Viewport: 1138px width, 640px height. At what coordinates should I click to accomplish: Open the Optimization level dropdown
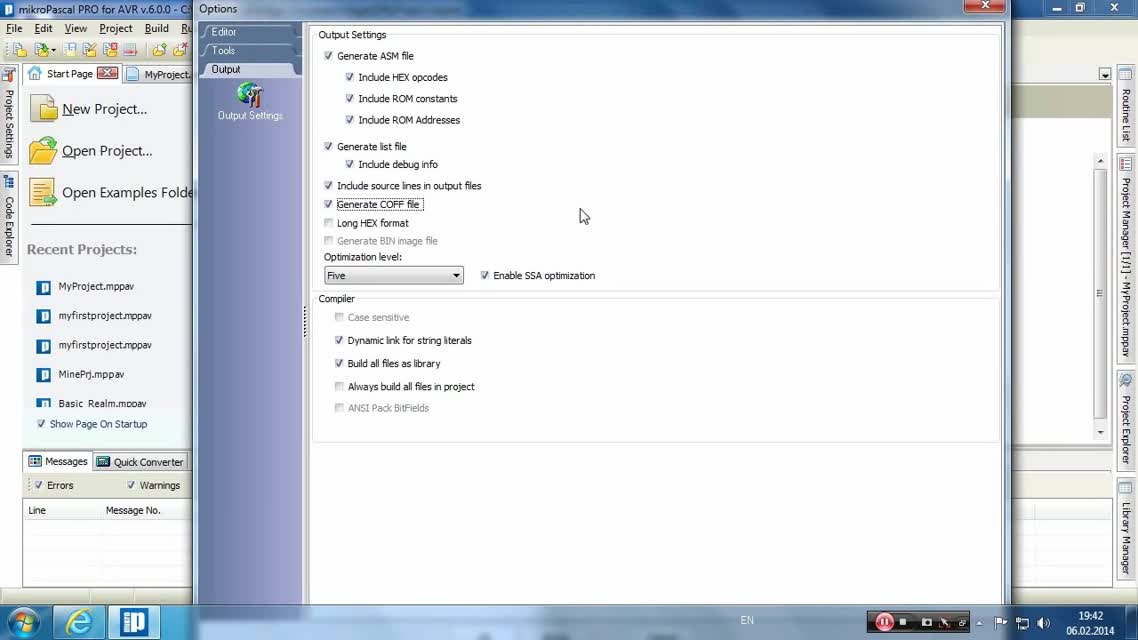[393, 276]
